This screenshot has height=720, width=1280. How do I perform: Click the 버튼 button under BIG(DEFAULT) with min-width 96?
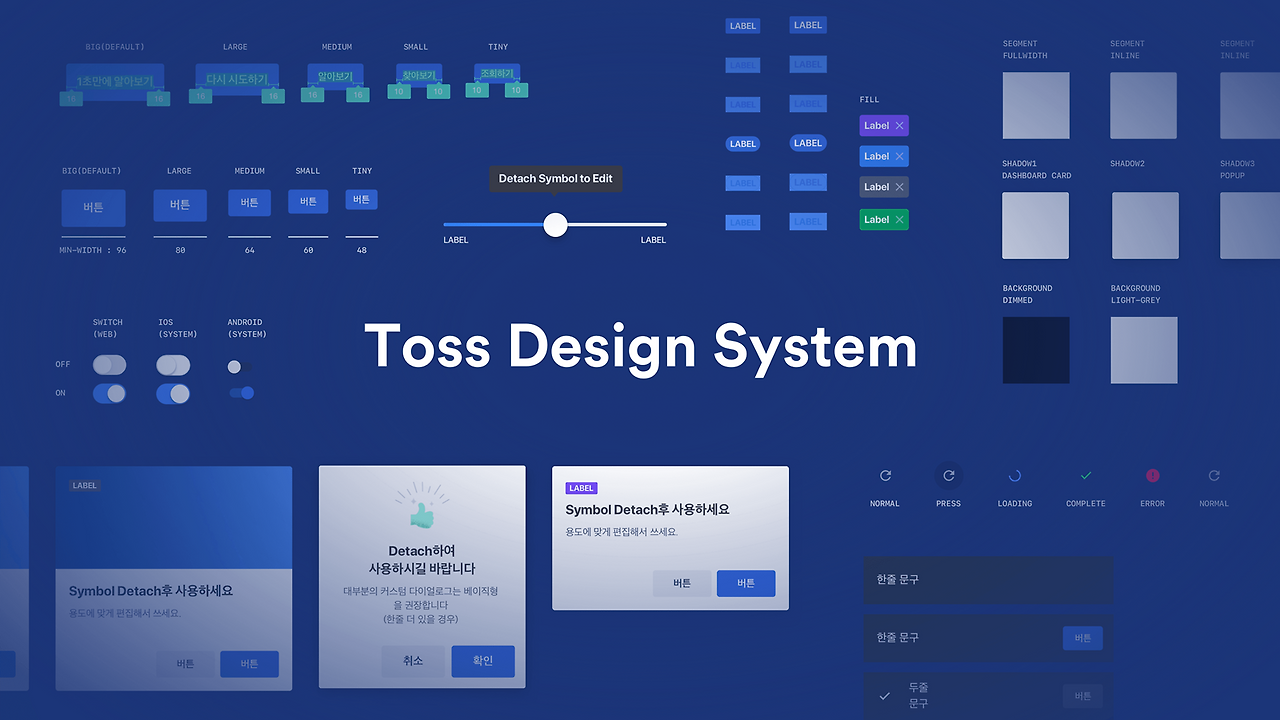(x=93, y=208)
